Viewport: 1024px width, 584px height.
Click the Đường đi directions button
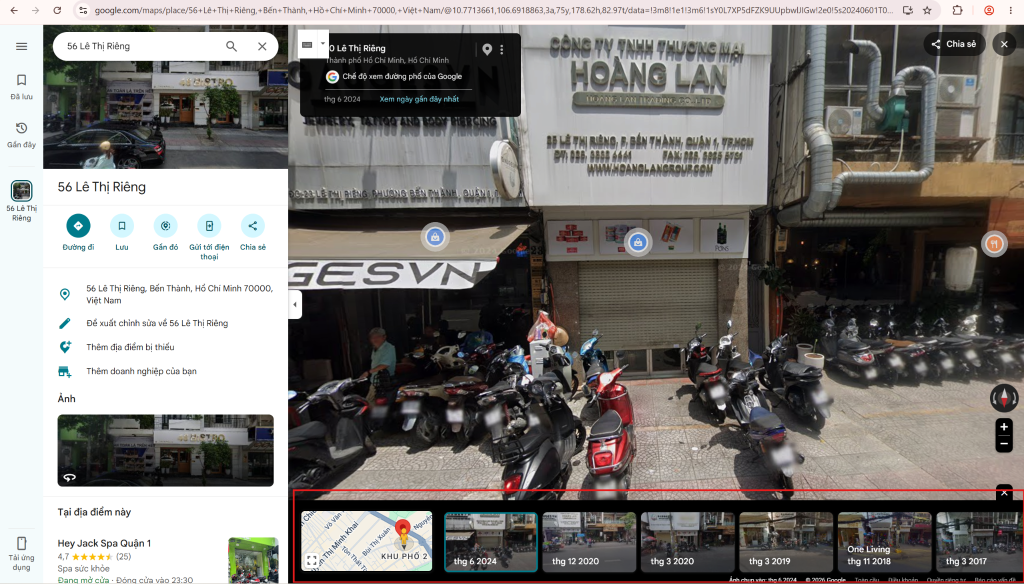click(78, 233)
